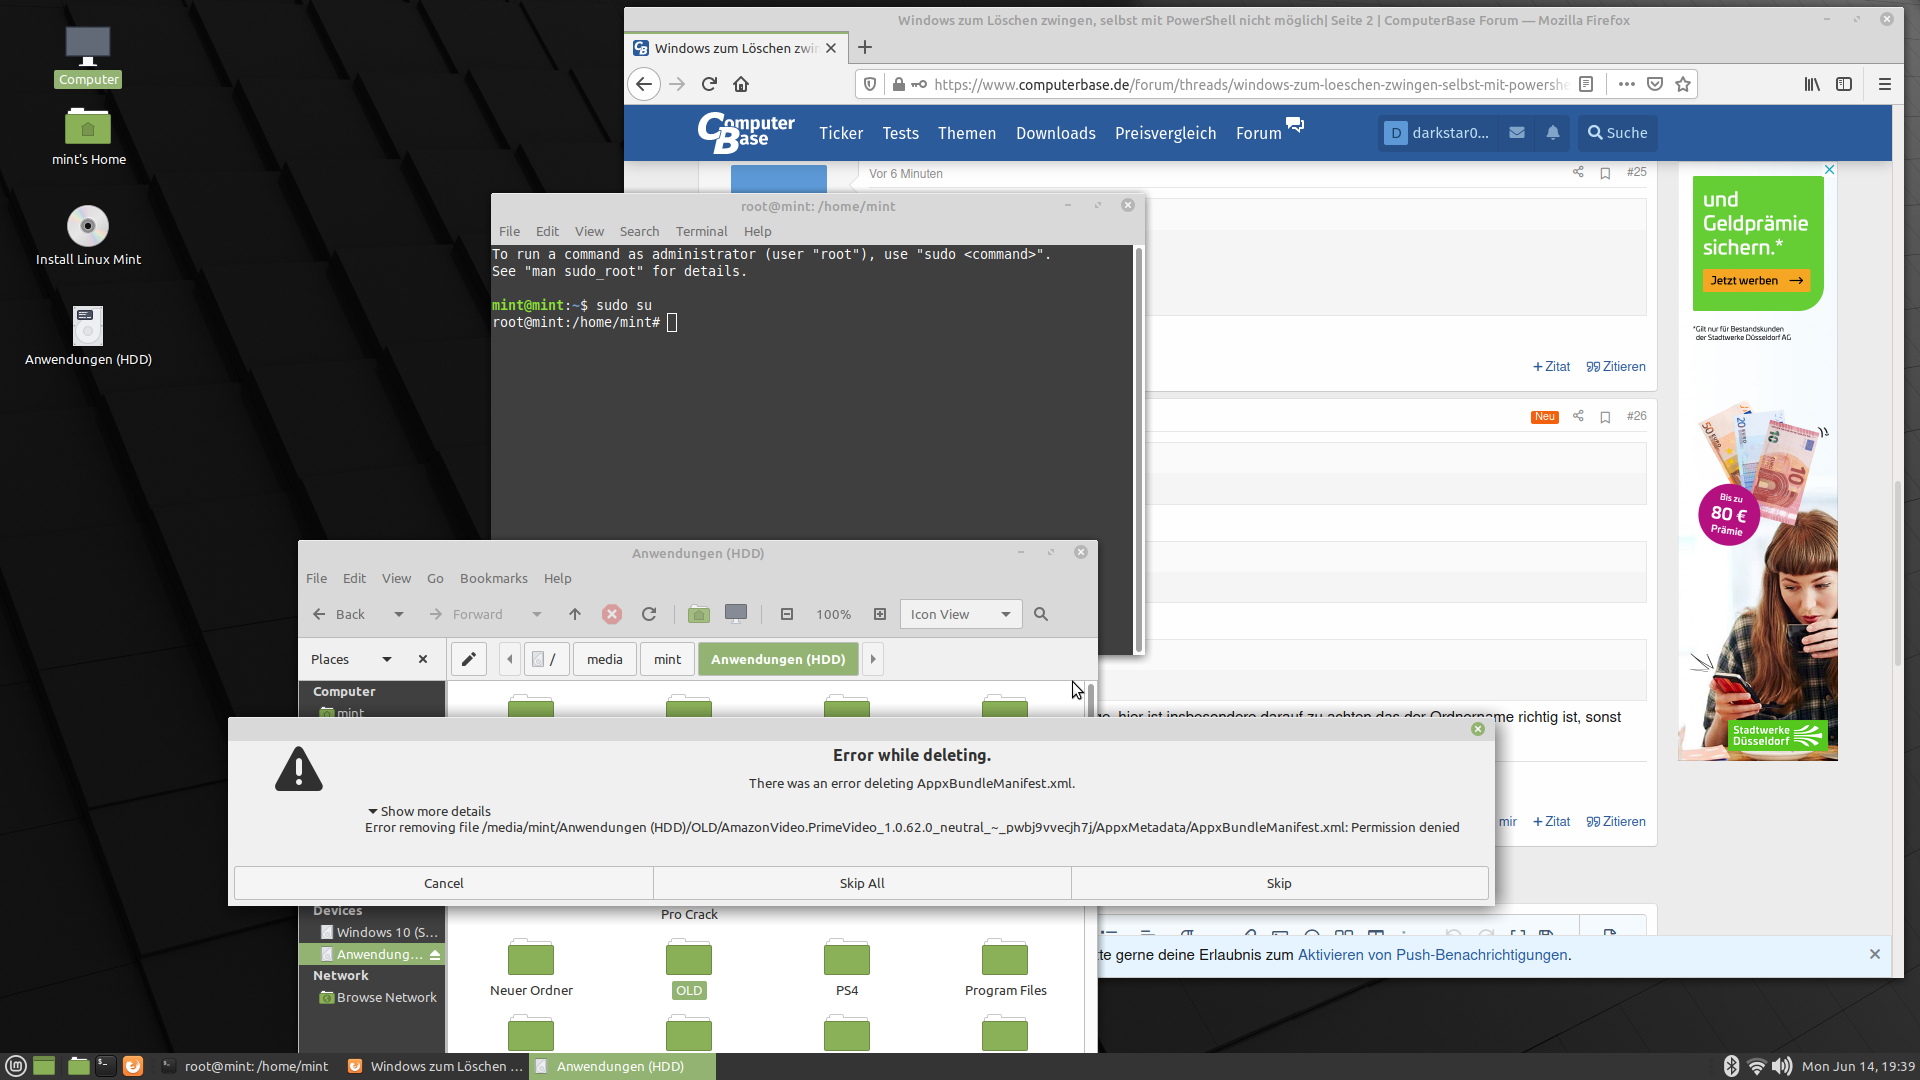Image resolution: width=1920 pixels, height=1080 pixels.
Task: Open the Places sidebar dropdown
Action: [387, 659]
